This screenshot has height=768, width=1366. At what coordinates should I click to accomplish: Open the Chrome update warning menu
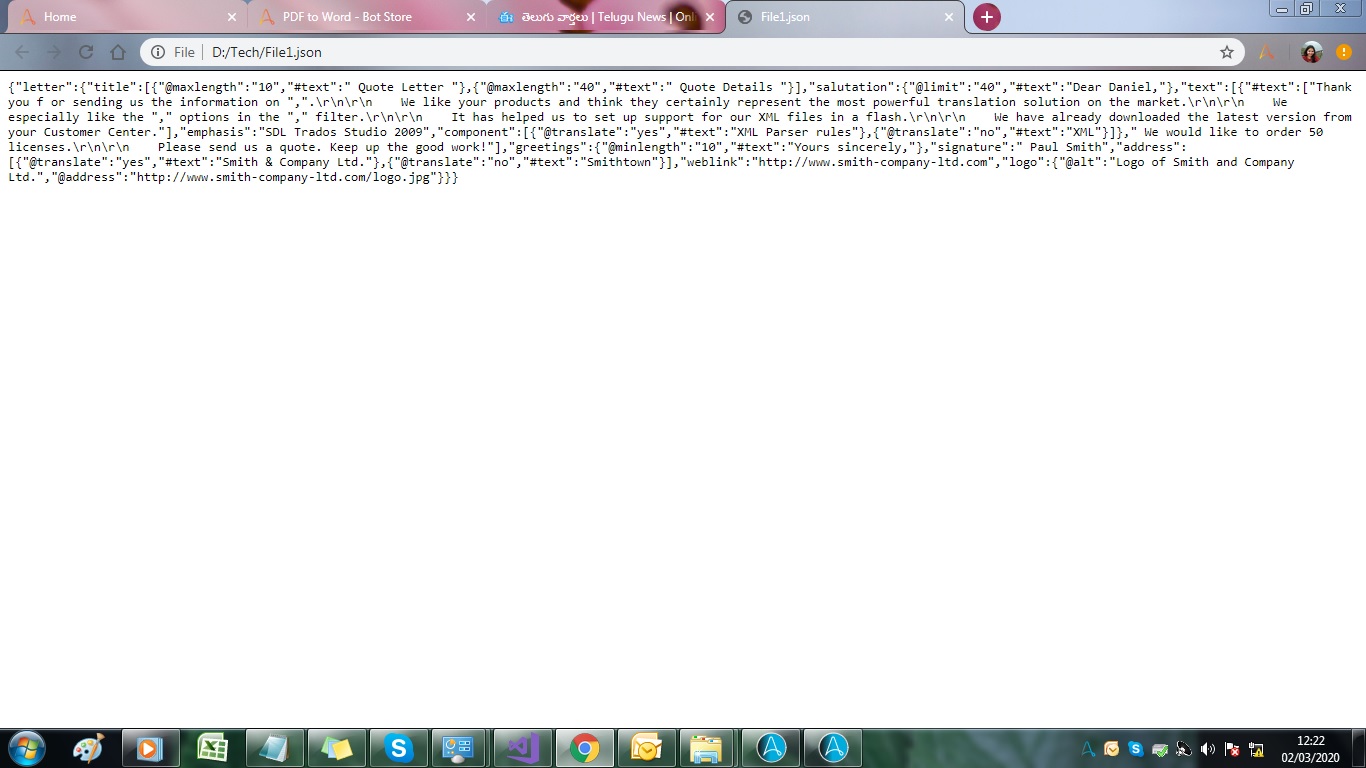1343,52
